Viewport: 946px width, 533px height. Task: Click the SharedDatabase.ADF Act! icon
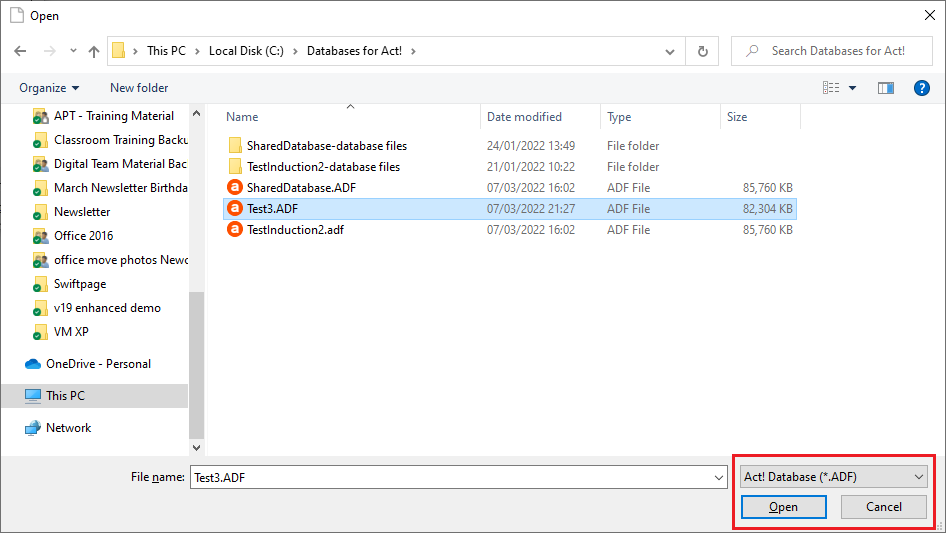point(235,187)
